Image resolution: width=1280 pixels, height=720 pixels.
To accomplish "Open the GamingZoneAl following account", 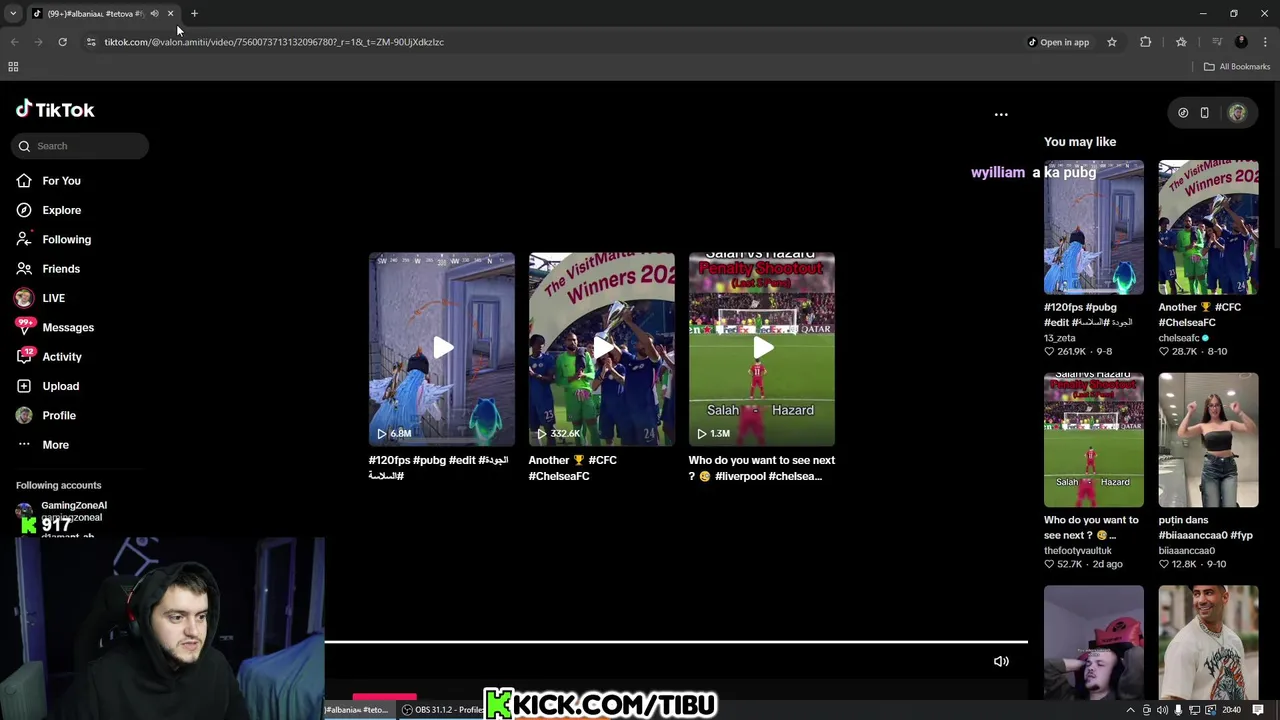I will [62, 511].
